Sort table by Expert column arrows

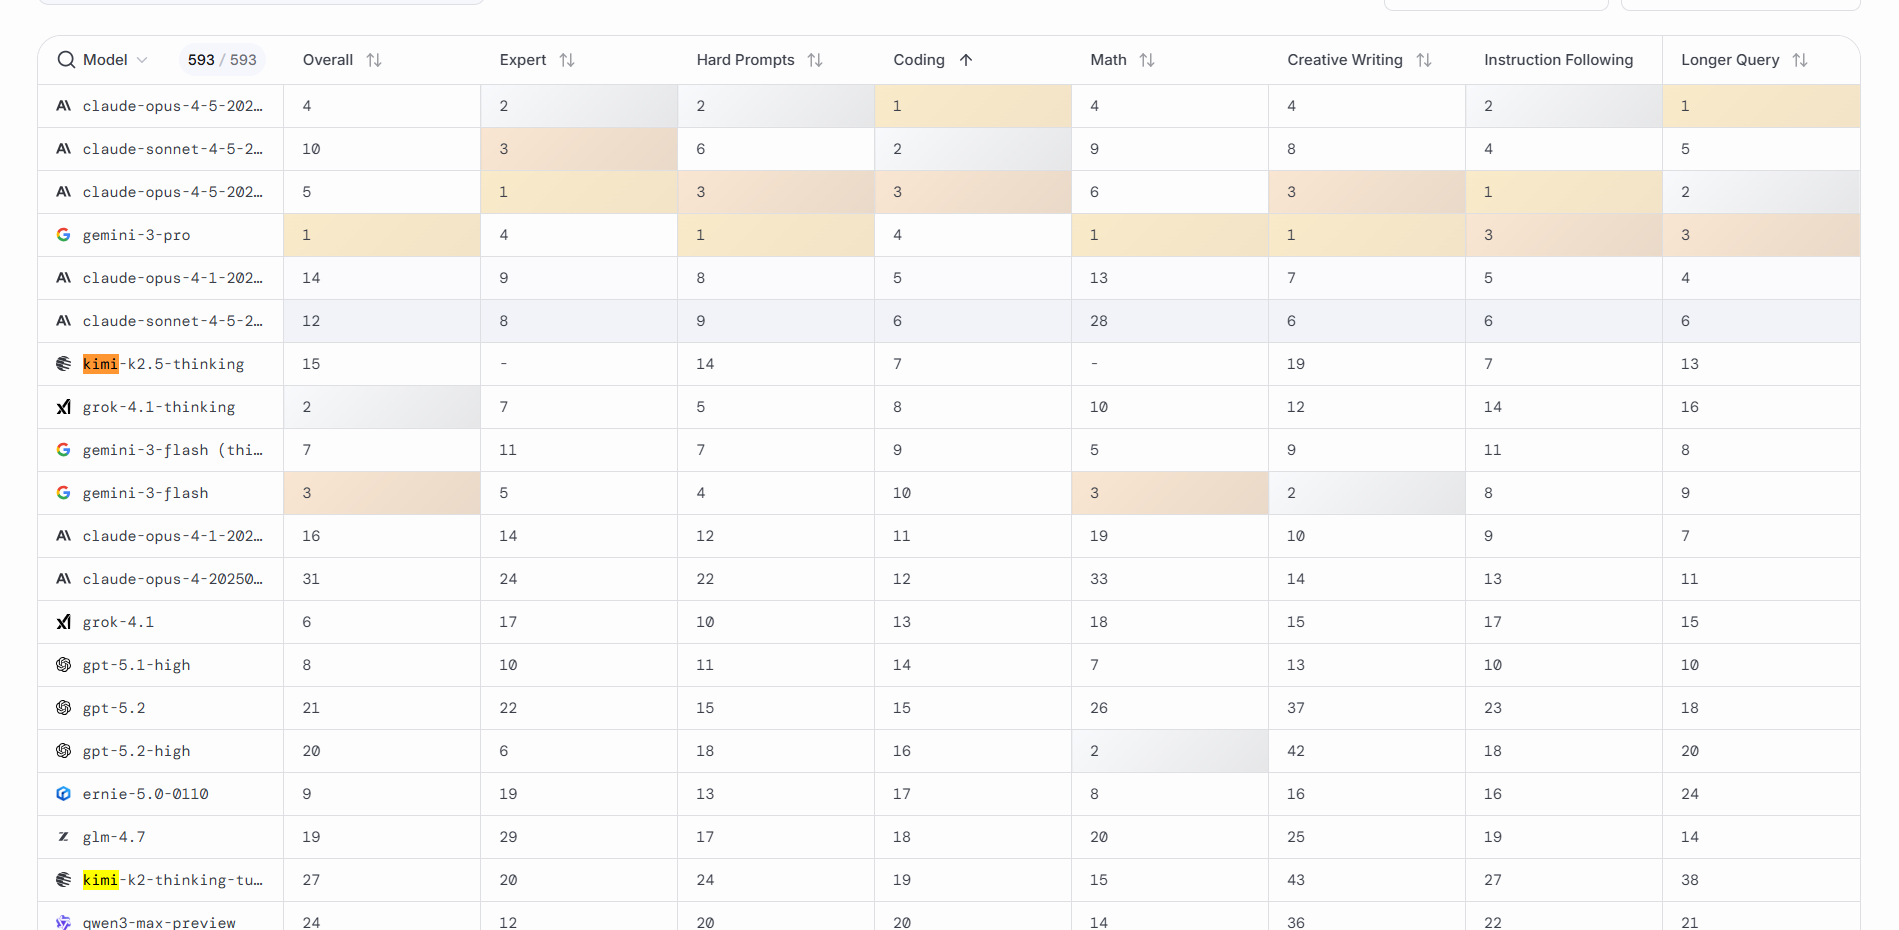coord(567,60)
